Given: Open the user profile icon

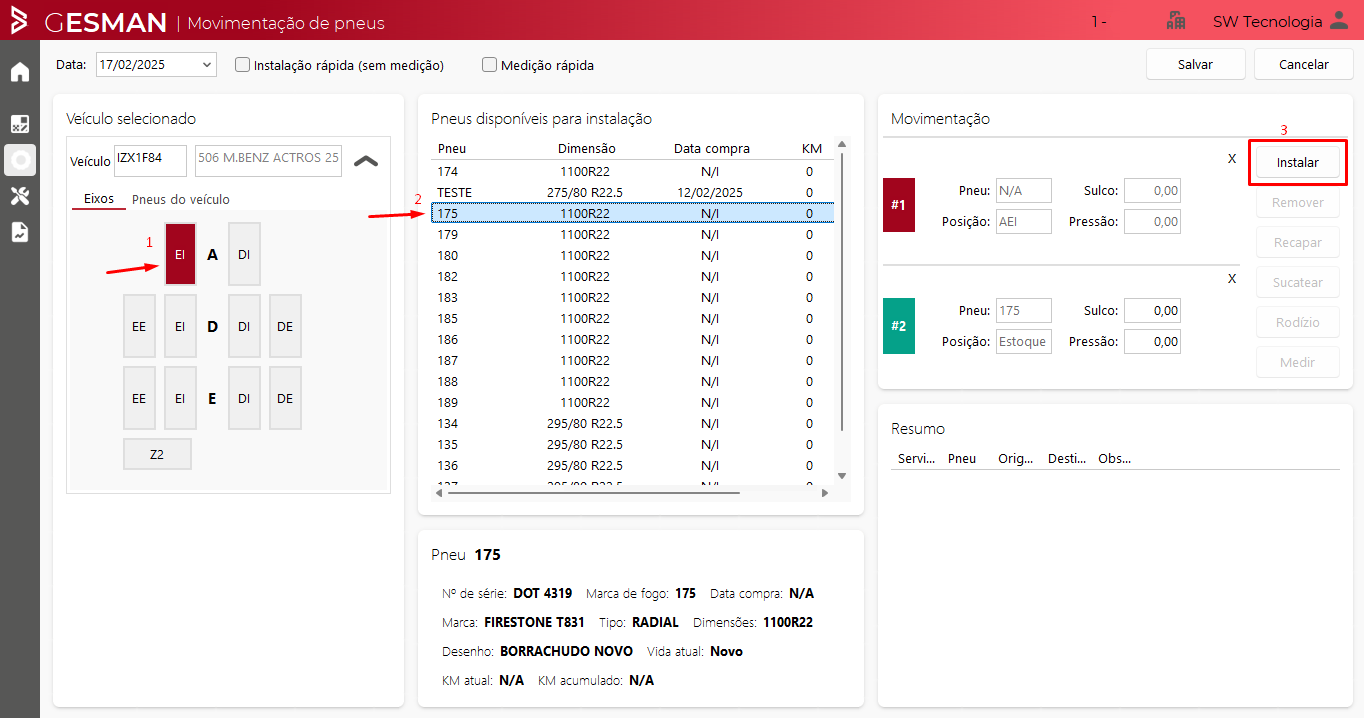Looking at the screenshot, I should point(1340,21).
